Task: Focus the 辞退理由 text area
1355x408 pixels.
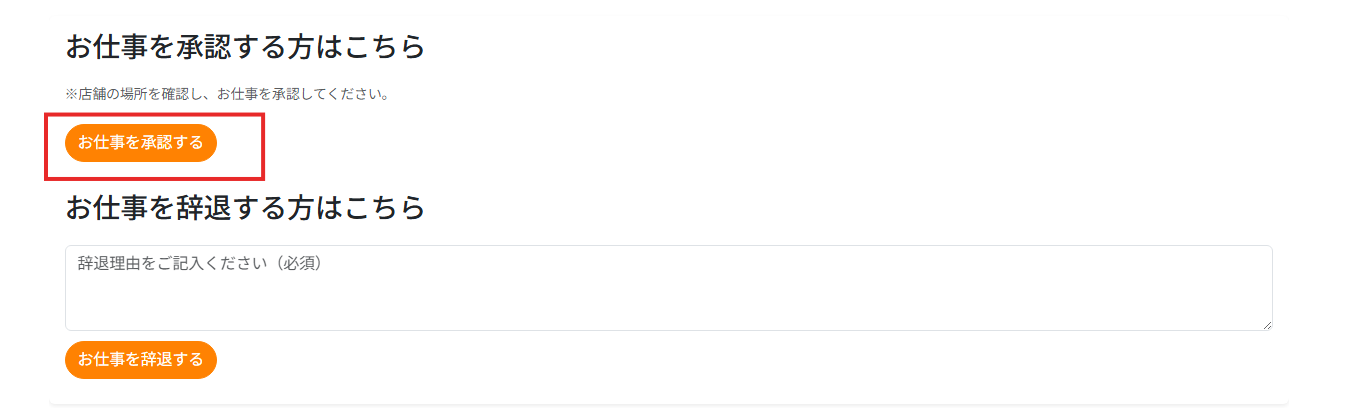Action: (668, 288)
